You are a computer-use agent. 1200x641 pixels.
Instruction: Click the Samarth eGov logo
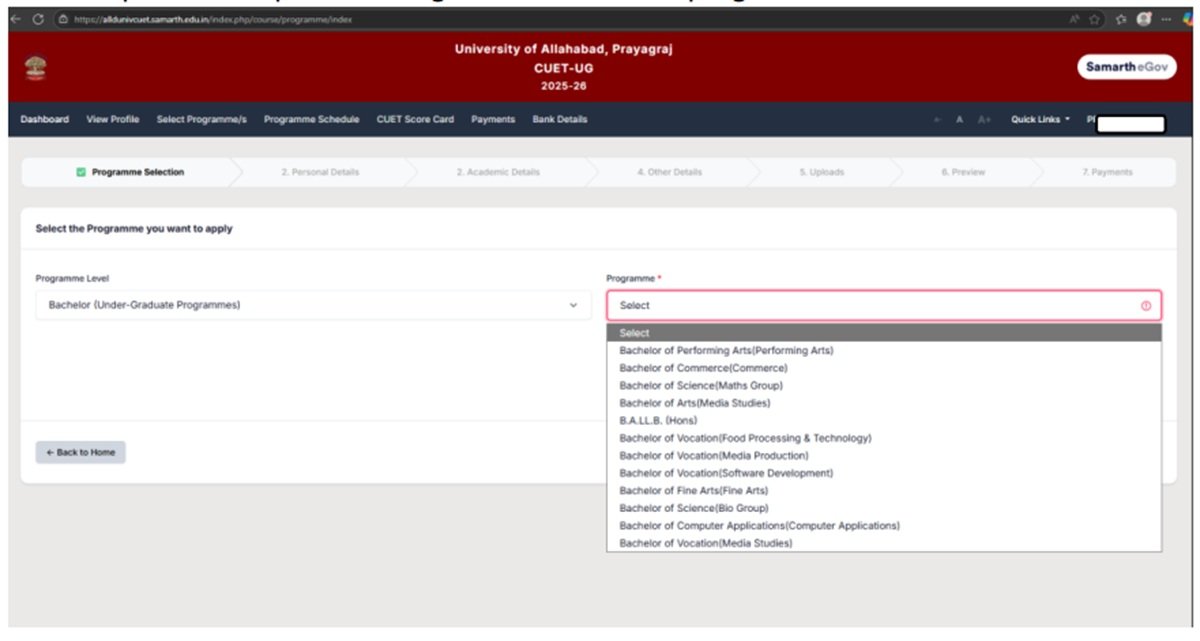point(1127,67)
